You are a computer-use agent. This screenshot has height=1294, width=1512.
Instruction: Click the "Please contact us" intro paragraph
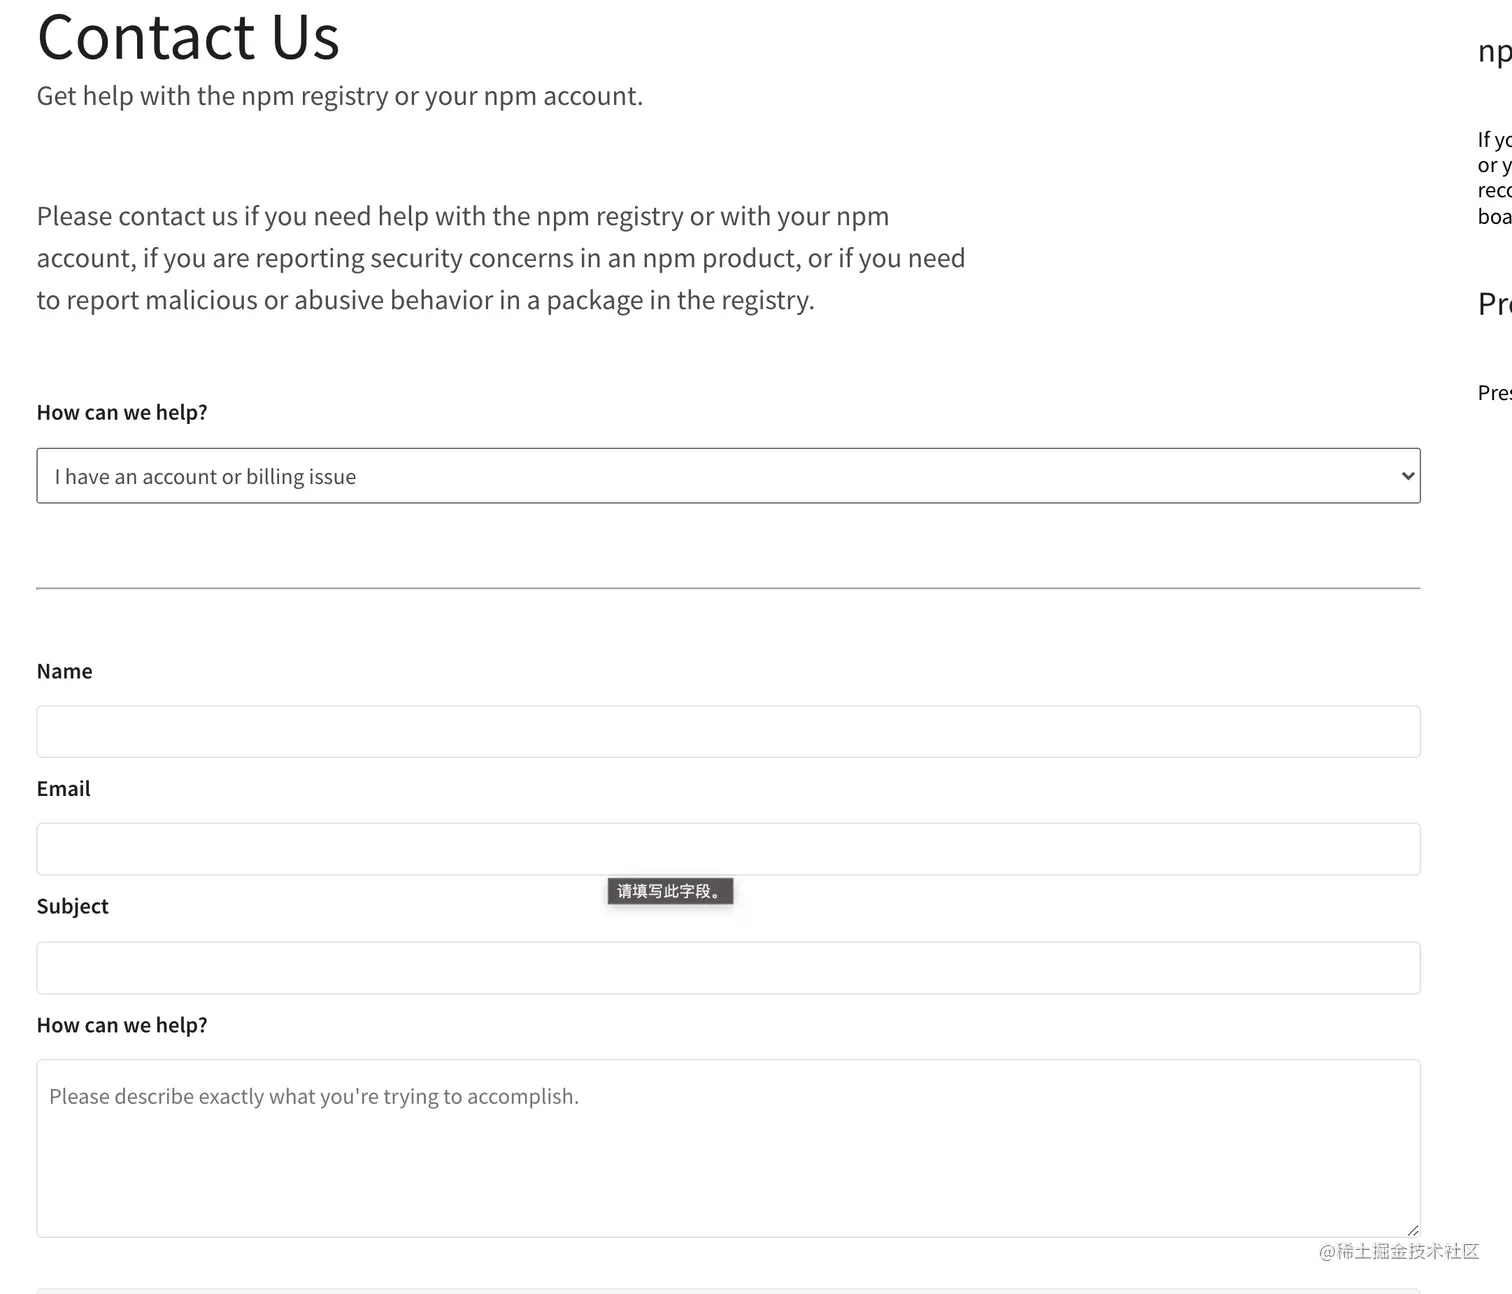pos(500,258)
